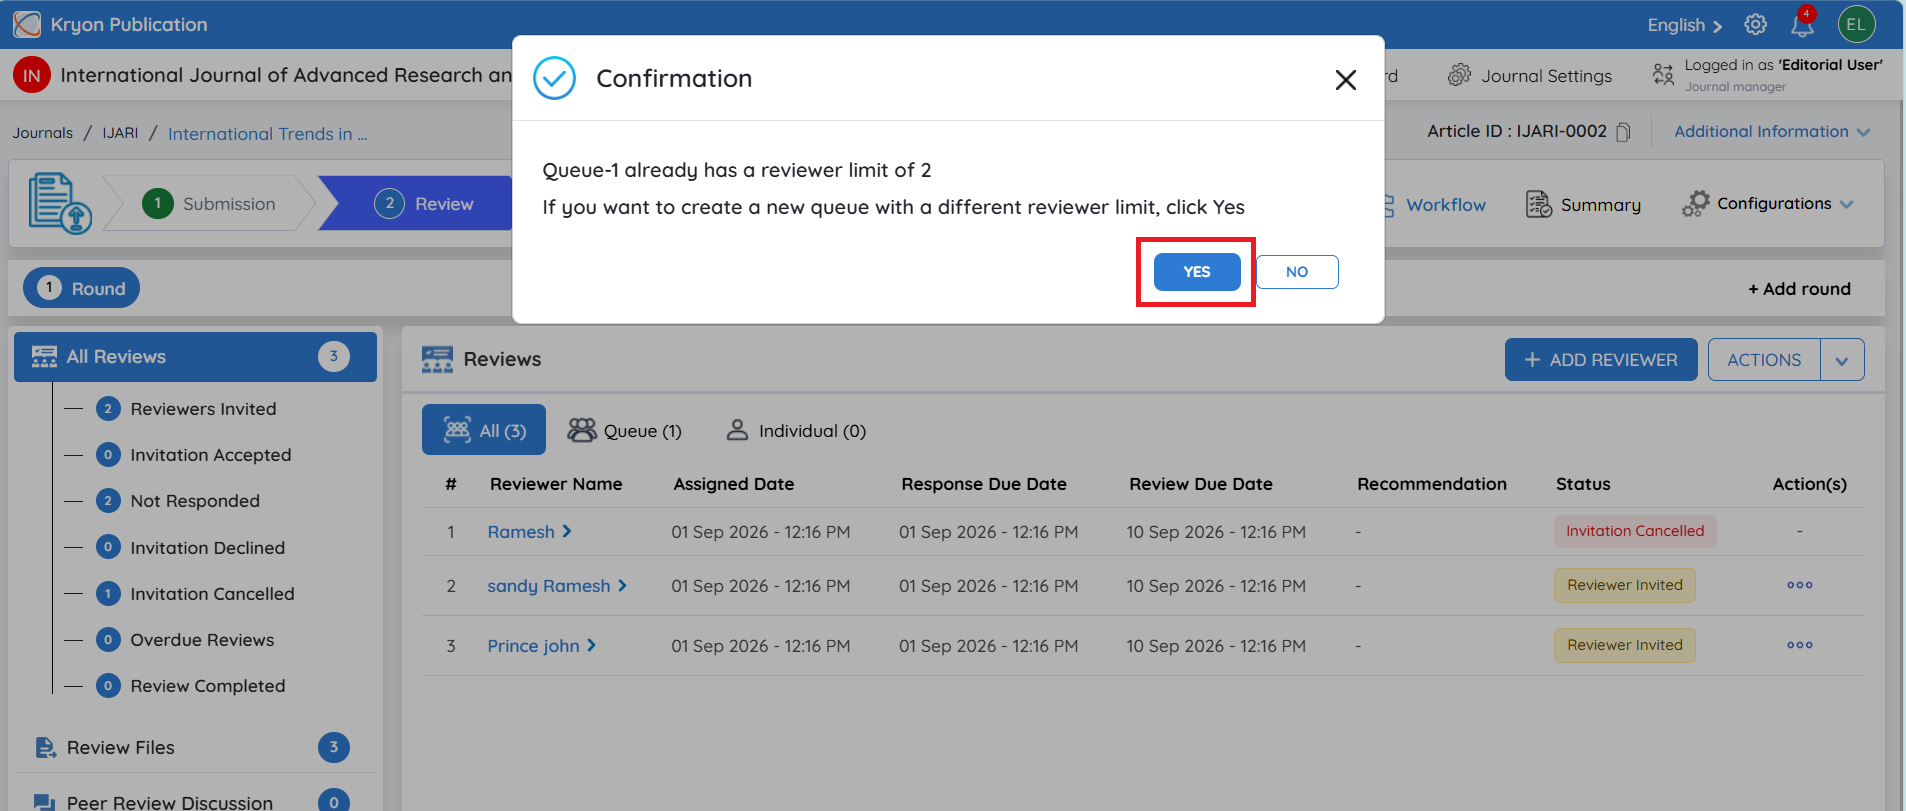Open the notifications bell icon
The image size is (1906, 811).
point(1802,24)
